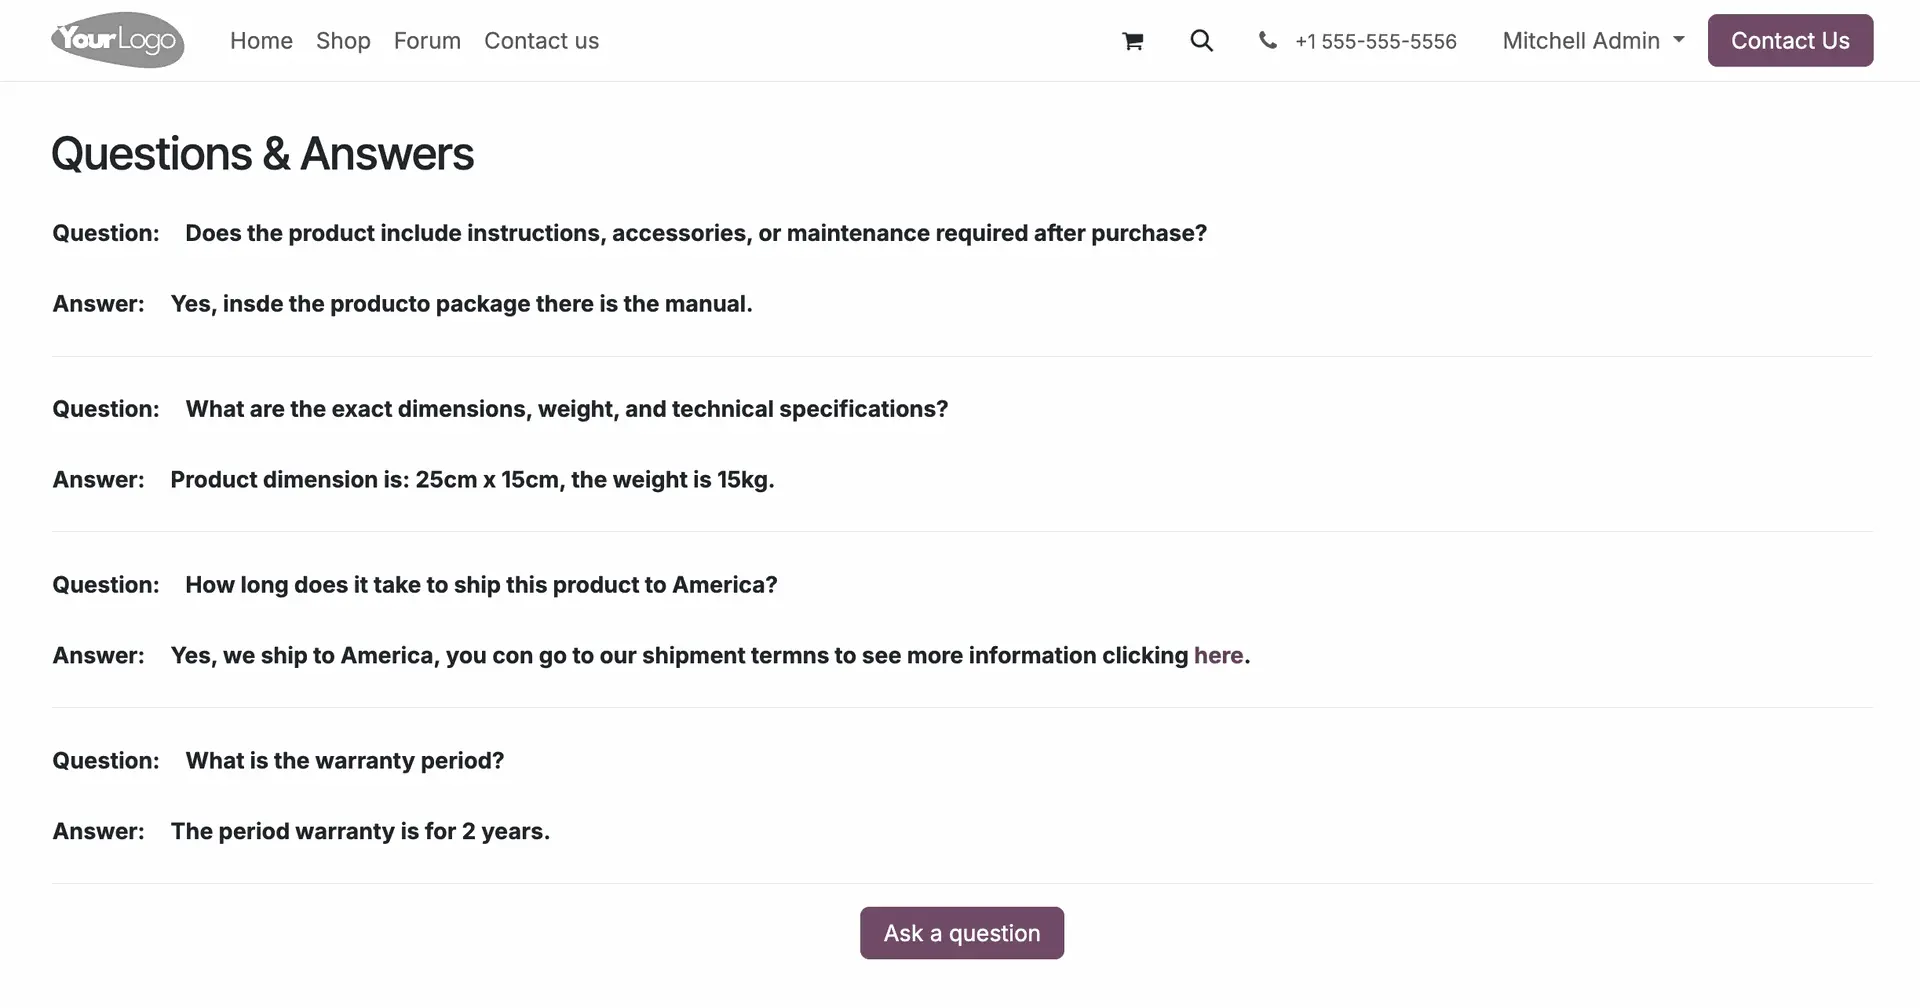The width and height of the screenshot is (1920, 1008).
Task: Click the Ask a question button
Action: [961, 933]
